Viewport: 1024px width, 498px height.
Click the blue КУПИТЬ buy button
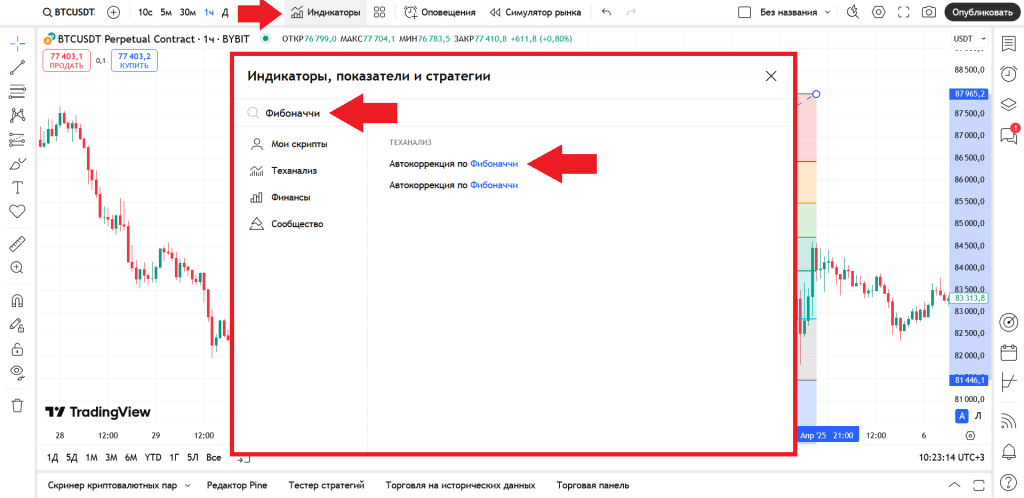pyautogui.click(x=134, y=61)
